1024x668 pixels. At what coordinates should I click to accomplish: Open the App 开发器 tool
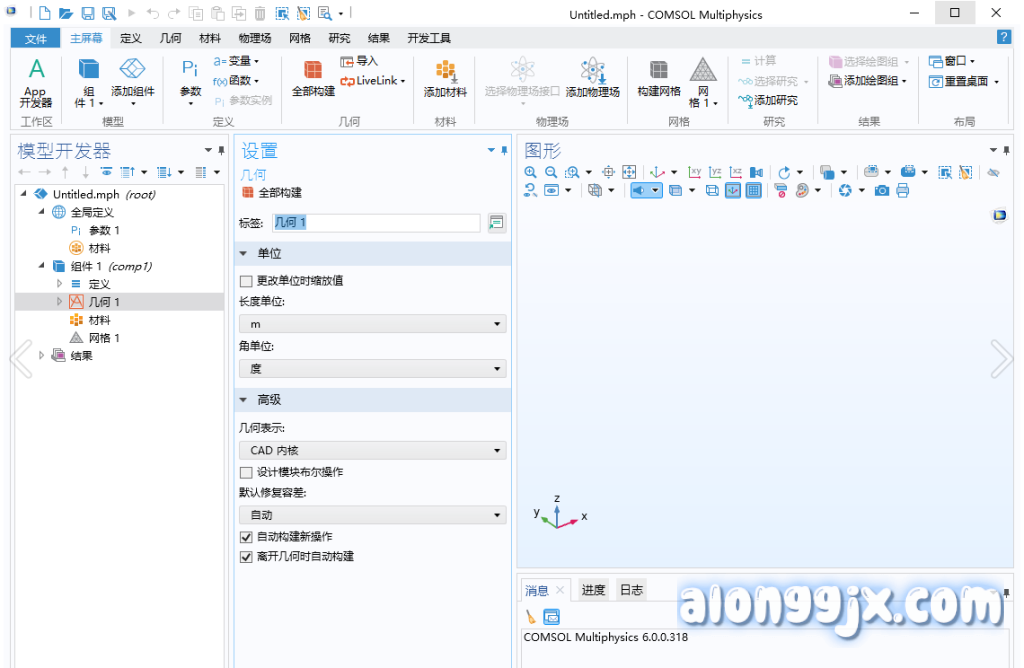[36, 82]
